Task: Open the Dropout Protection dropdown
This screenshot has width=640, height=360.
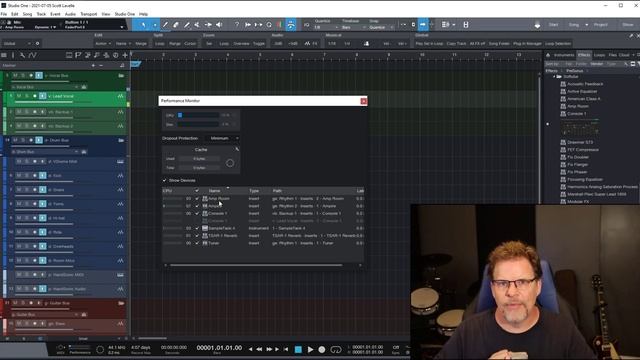Action: 222,138
